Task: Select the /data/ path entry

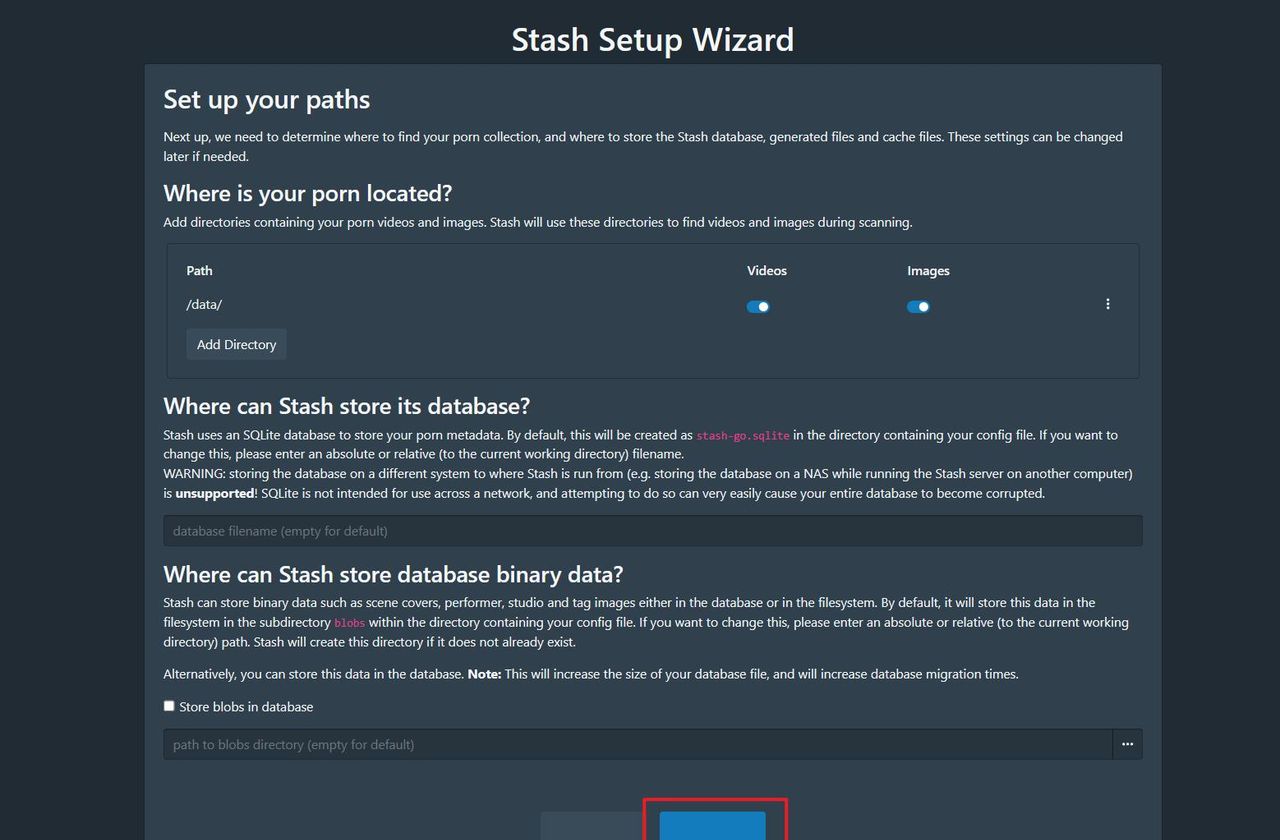Action: pyautogui.click(x=204, y=304)
